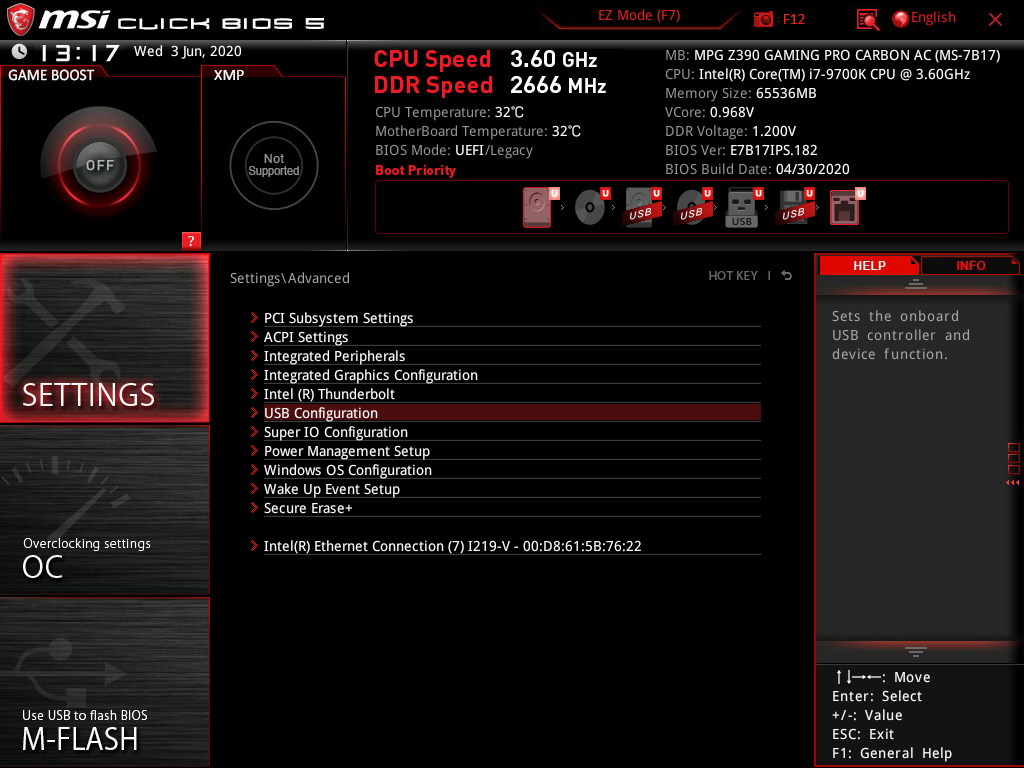Image resolution: width=1024 pixels, height=768 pixels.
Task: Select the USB floppy boot device icon
Action: [x=794, y=208]
